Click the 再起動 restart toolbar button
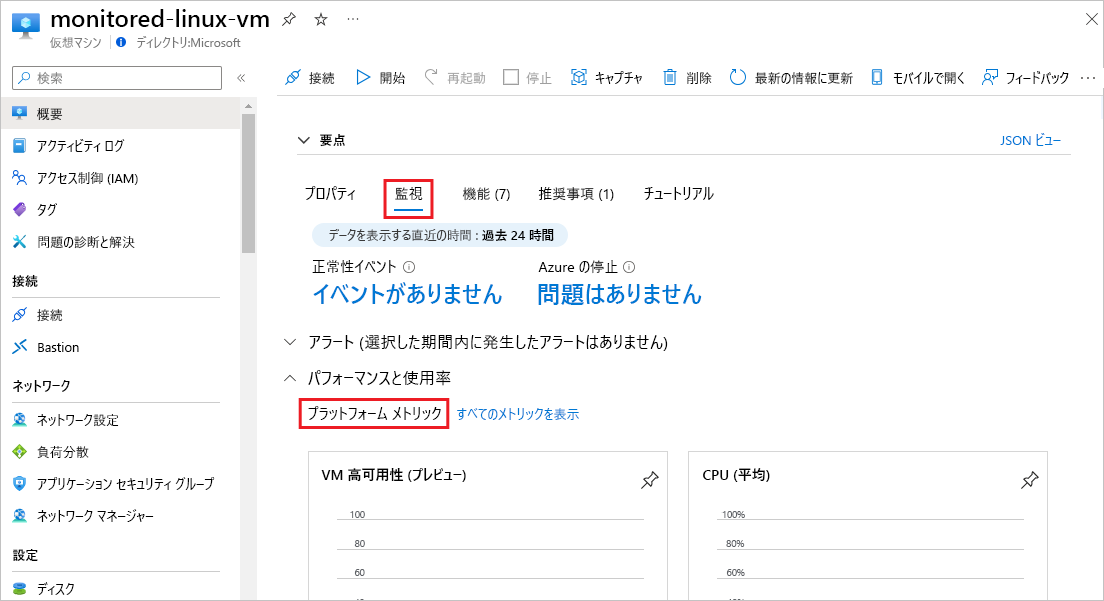1104x601 pixels. tap(455, 77)
